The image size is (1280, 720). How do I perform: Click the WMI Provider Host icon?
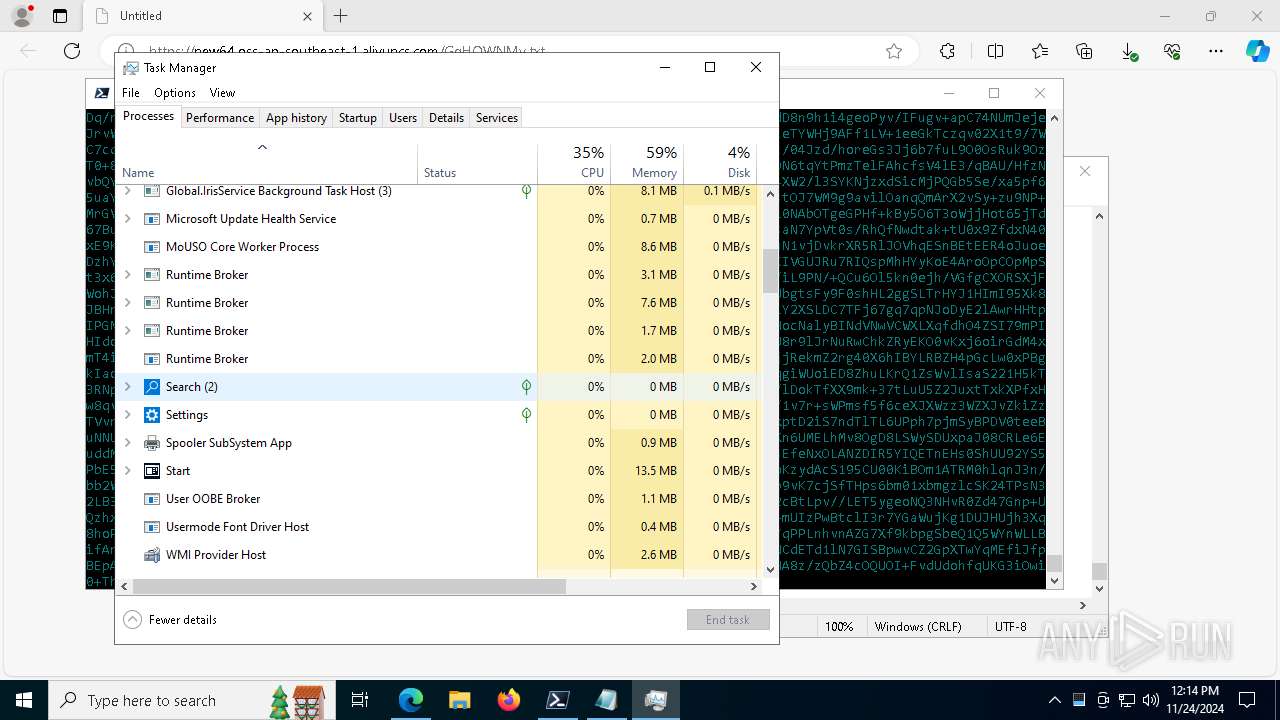tap(152, 555)
